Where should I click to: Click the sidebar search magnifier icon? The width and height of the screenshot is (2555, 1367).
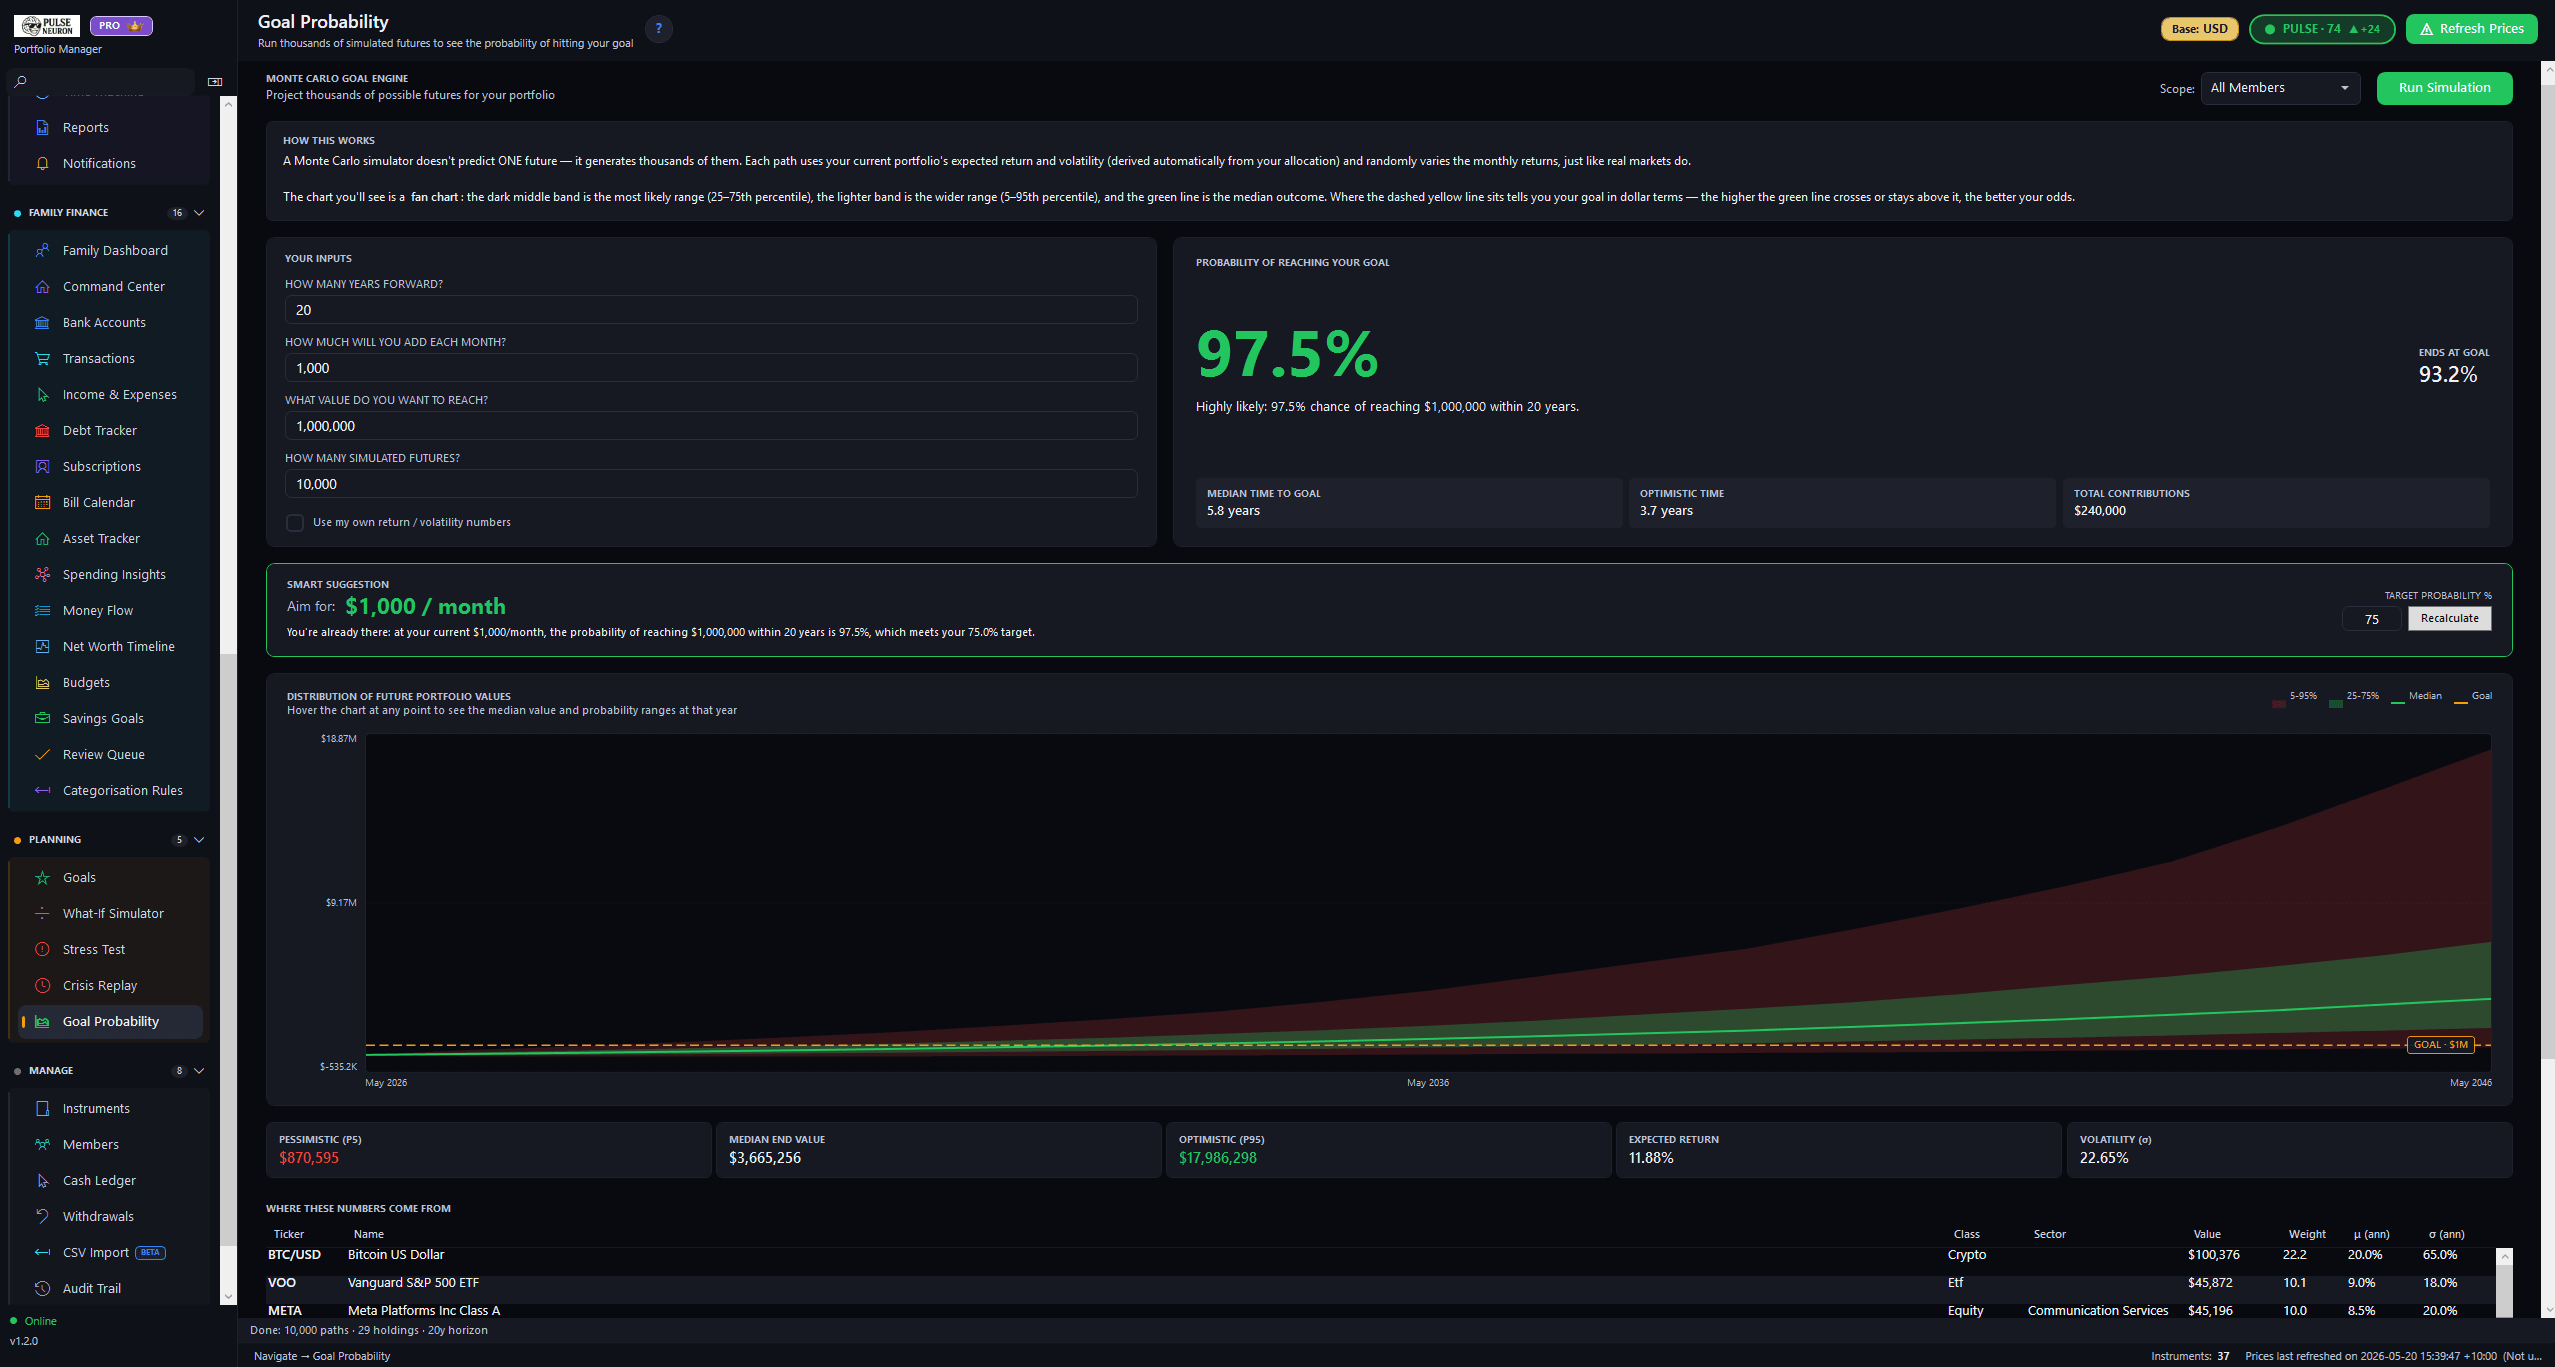tap(20, 81)
